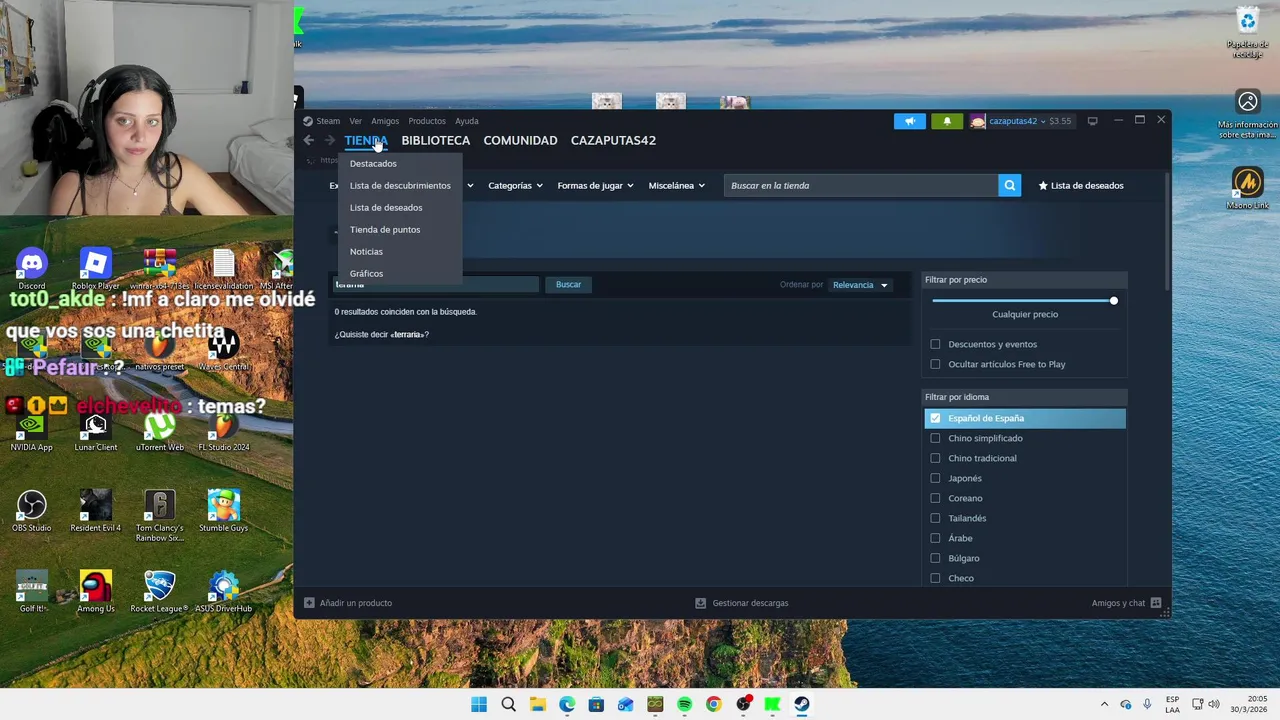The width and height of the screenshot is (1280, 720).
Task: Select the Rocket League desktop icon
Action: [160, 592]
